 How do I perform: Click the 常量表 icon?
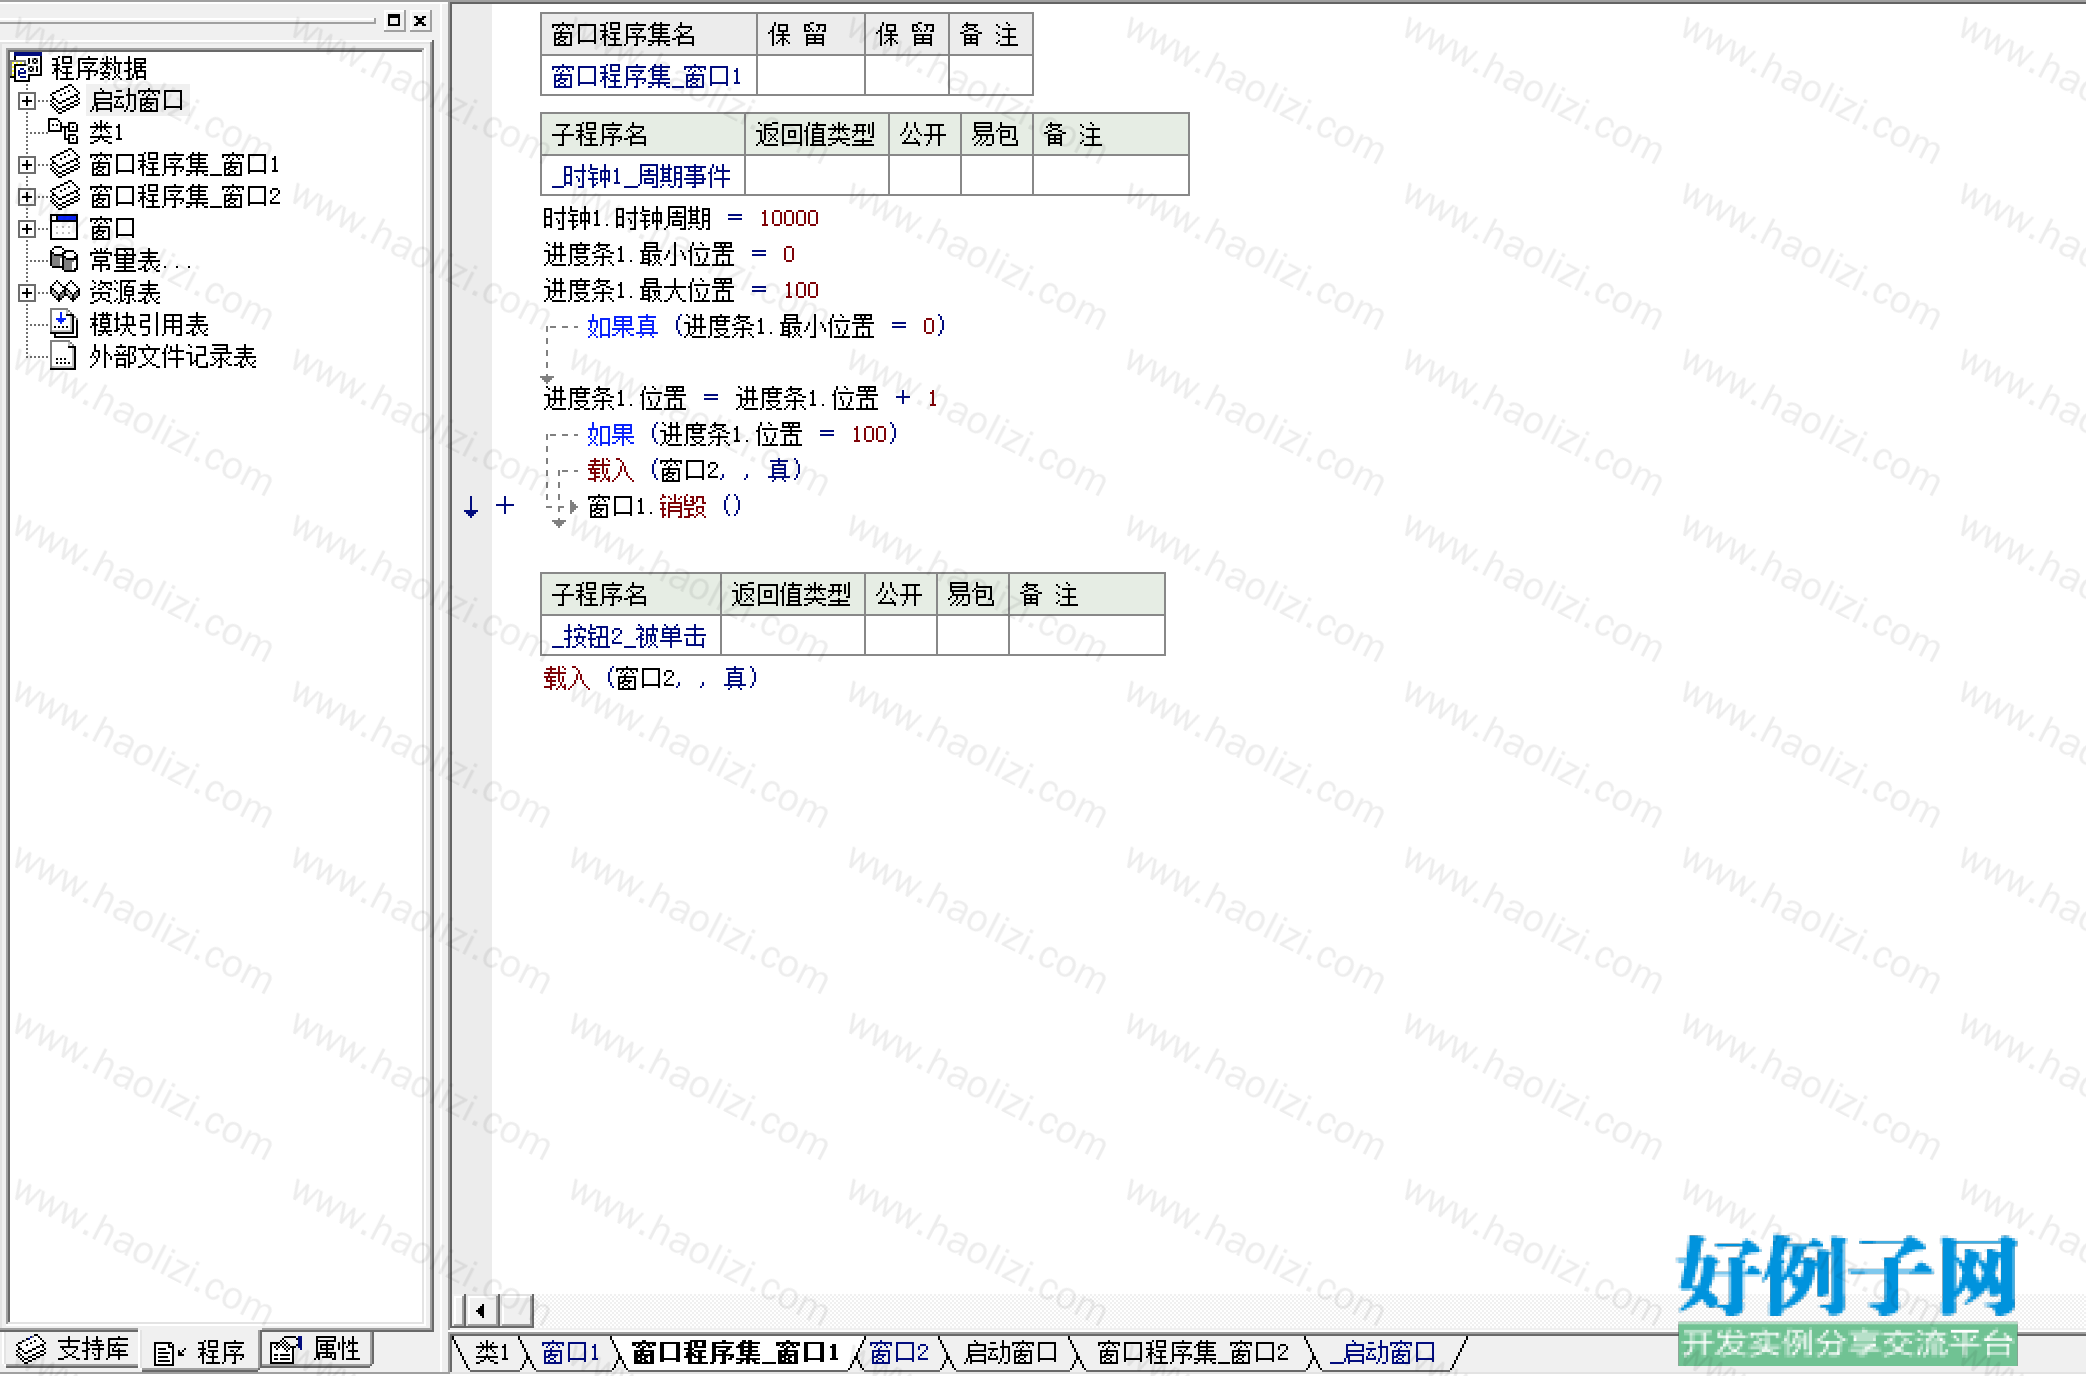[65, 260]
